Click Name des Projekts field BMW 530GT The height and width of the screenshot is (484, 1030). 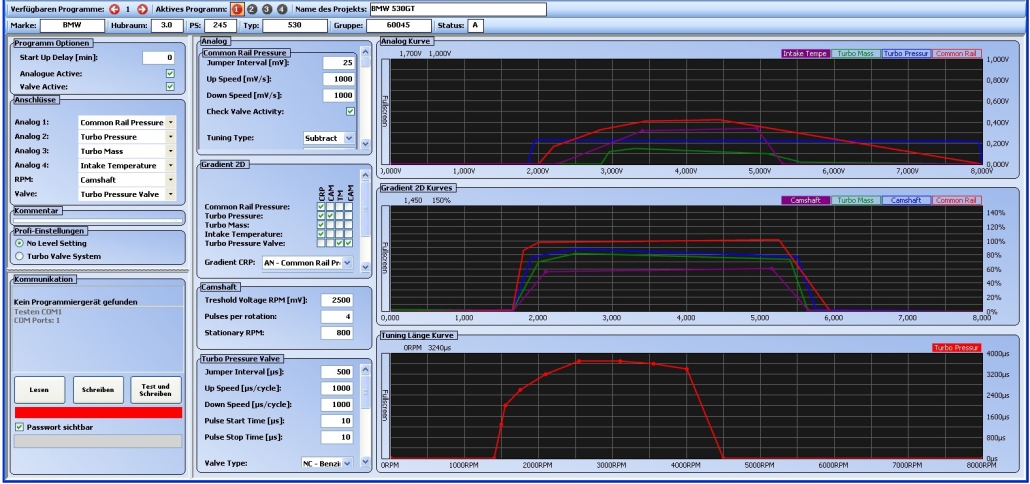[x=457, y=9]
